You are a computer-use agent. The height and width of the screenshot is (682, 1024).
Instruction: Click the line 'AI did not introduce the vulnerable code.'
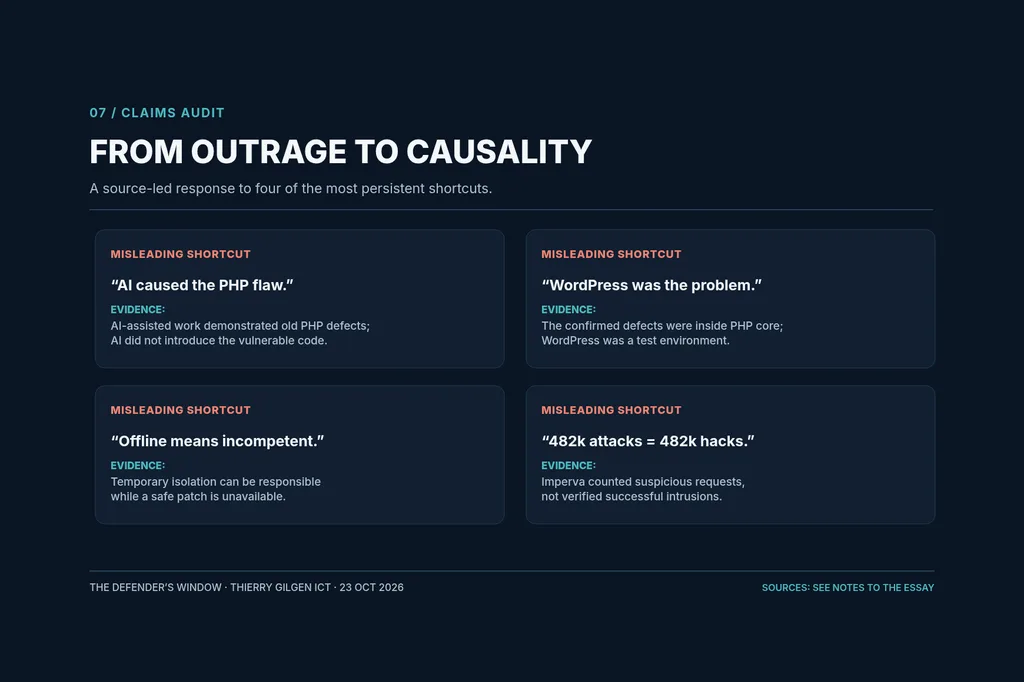(219, 340)
